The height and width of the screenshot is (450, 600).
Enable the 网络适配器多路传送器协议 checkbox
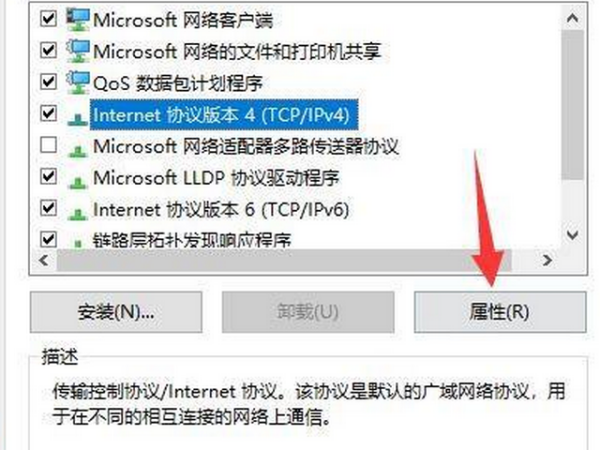(49, 145)
